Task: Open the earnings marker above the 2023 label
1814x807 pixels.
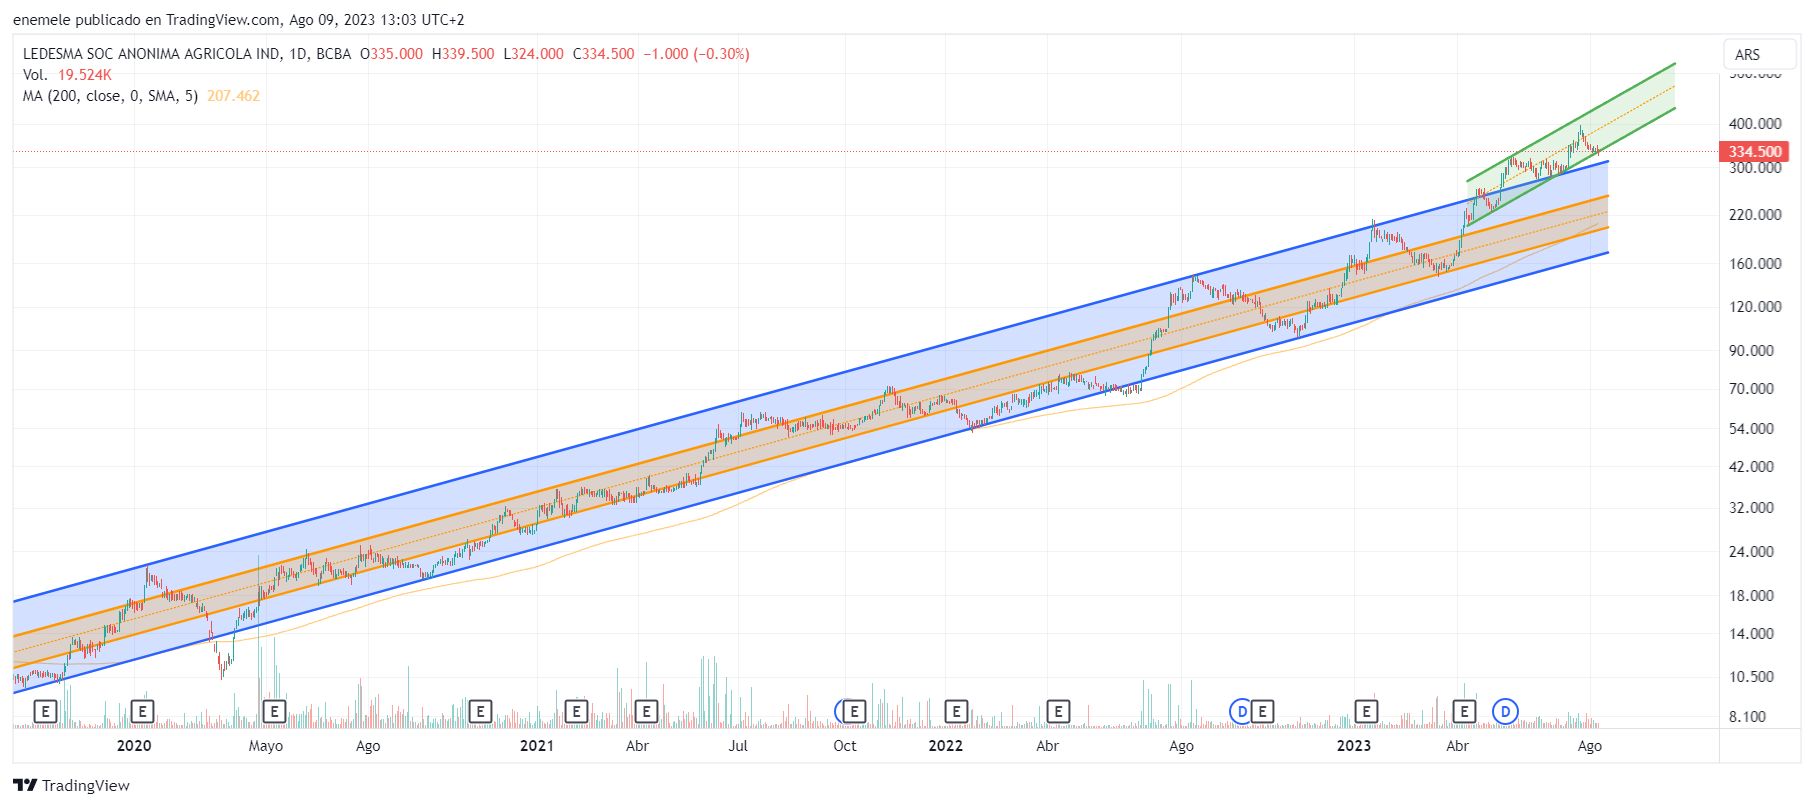Action: click(x=1366, y=711)
